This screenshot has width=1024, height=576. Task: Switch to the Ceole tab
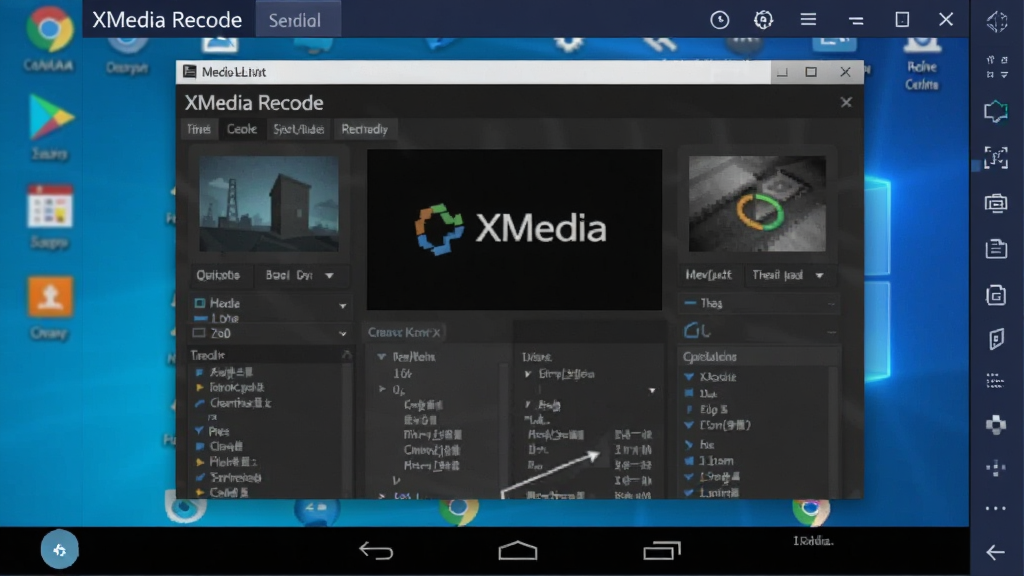[242, 129]
